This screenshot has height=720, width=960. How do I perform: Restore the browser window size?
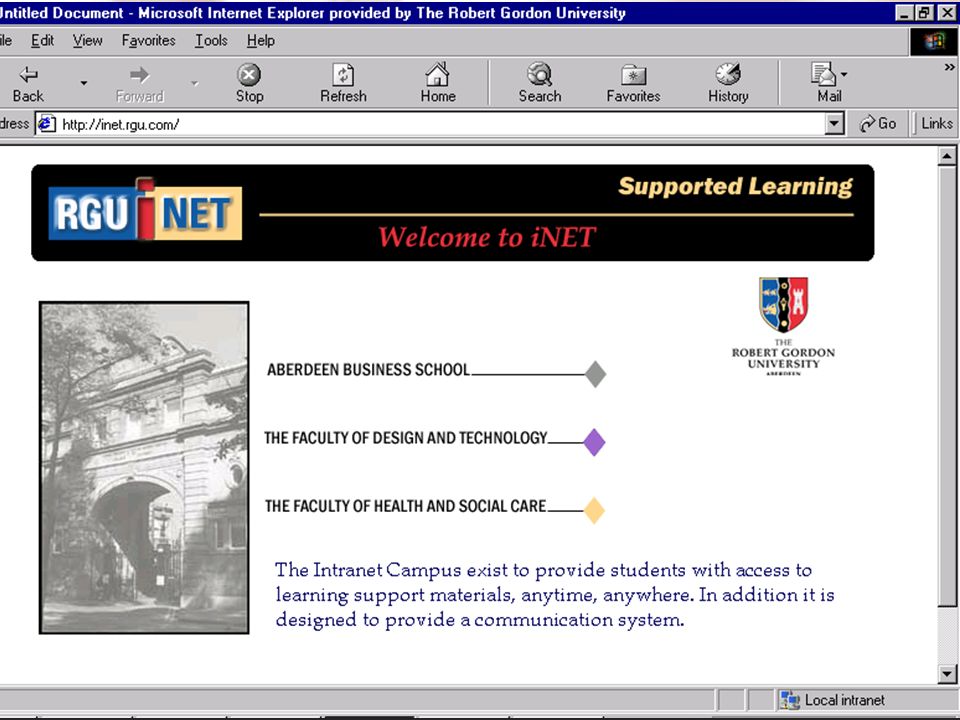click(x=924, y=12)
